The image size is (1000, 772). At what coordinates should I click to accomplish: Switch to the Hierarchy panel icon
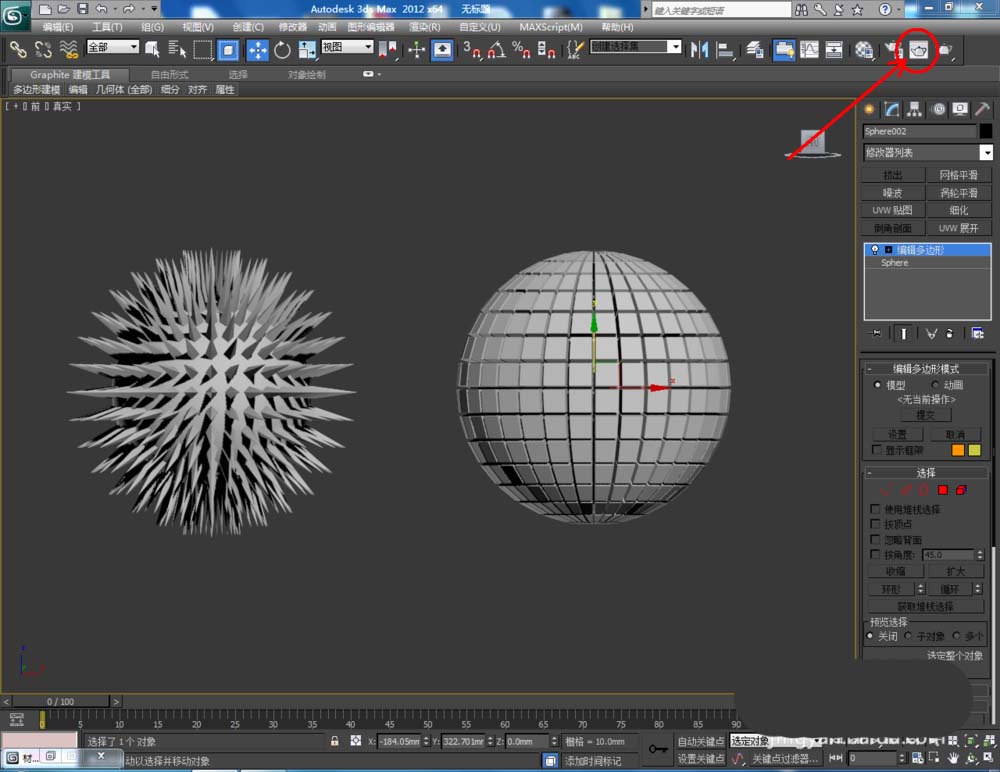pyautogui.click(x=914, y=109)
